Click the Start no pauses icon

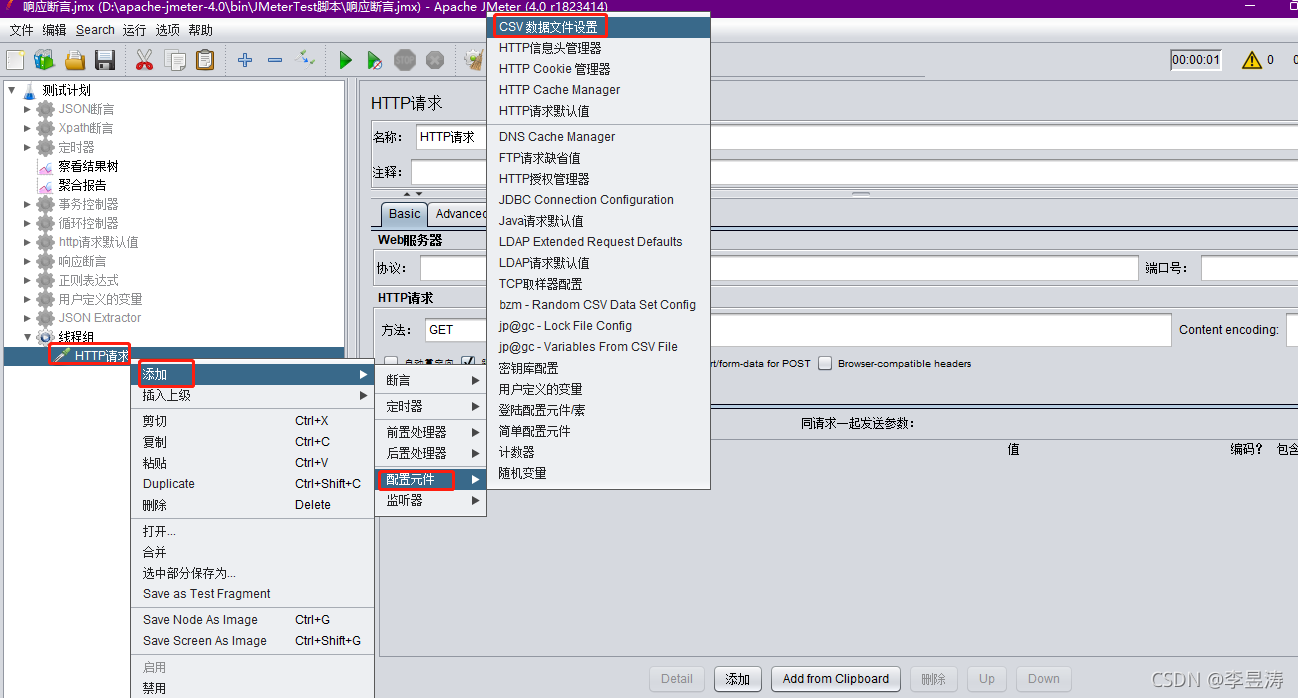pyautogui.click(x=375, y=60)
